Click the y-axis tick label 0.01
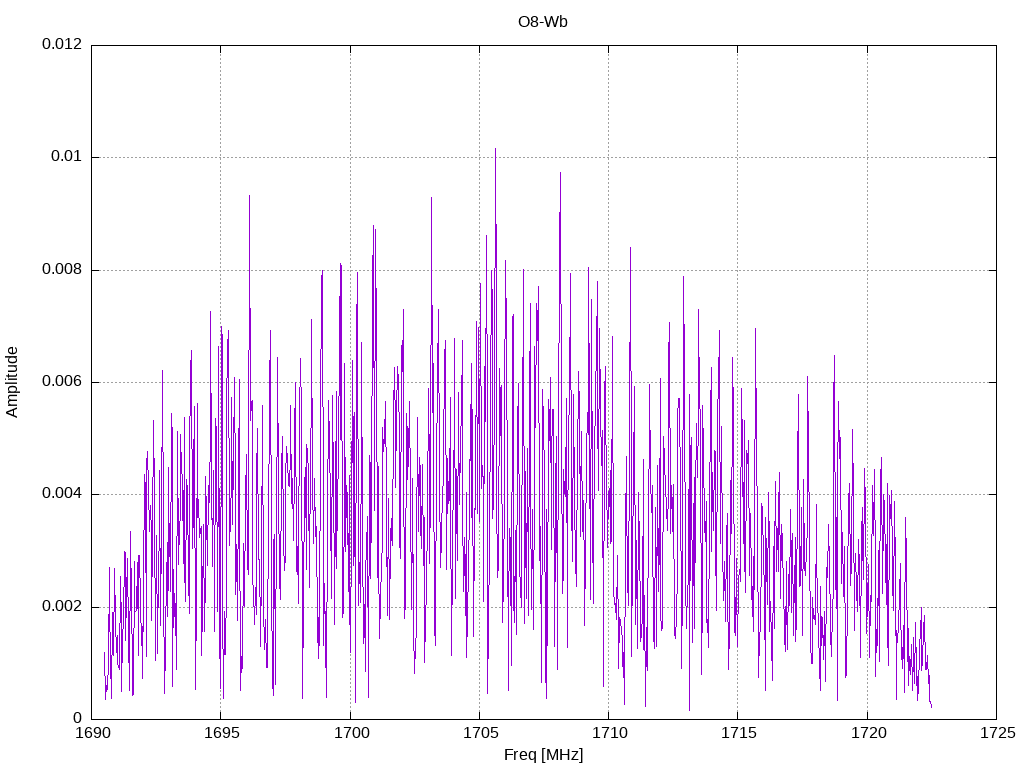The height and width of the screenshot is (768, 1024). [x=67, y=156]
